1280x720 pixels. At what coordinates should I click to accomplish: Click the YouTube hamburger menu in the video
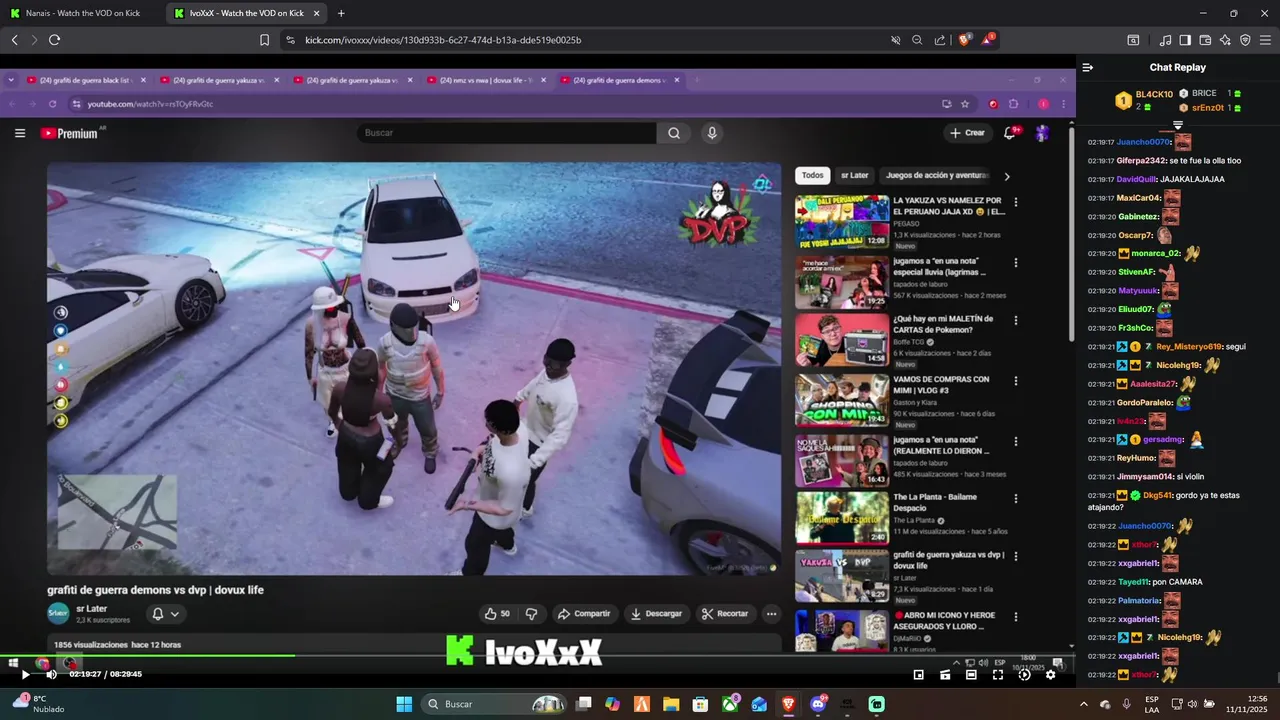click(x=19, y=133)
